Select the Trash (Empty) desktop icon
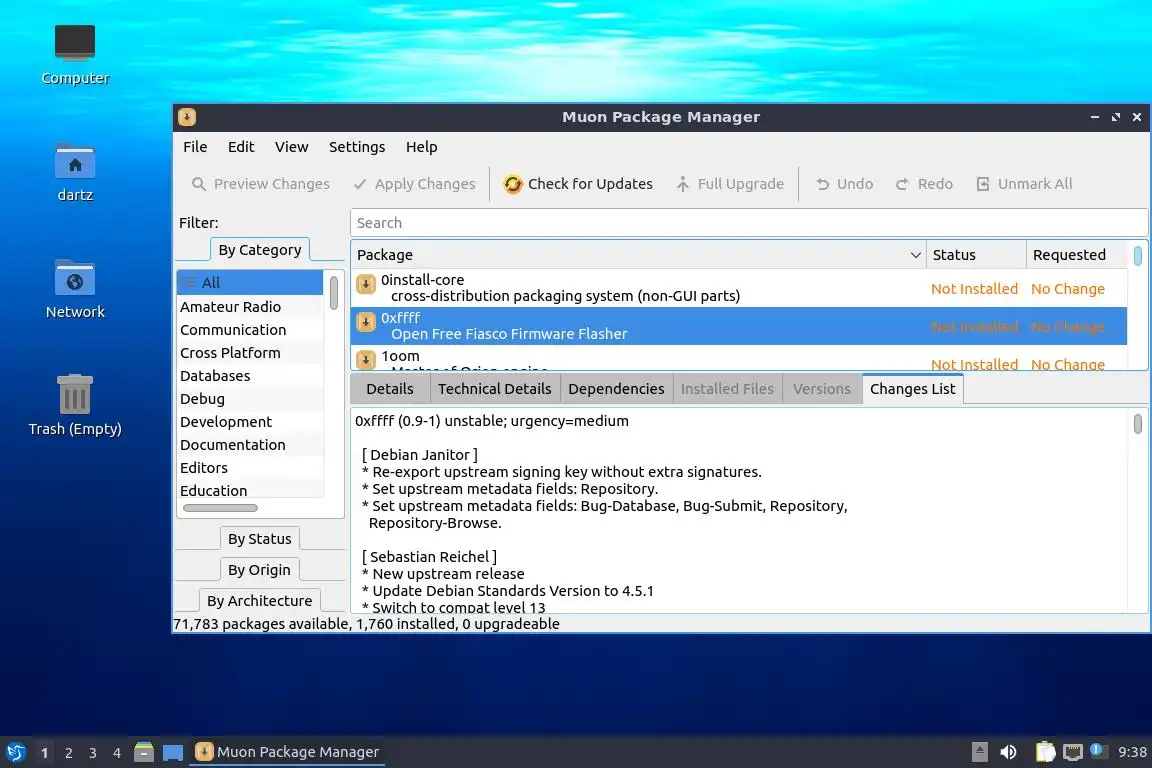The width and height of the screenshot is (1152, 768). (x=75, y=394)
